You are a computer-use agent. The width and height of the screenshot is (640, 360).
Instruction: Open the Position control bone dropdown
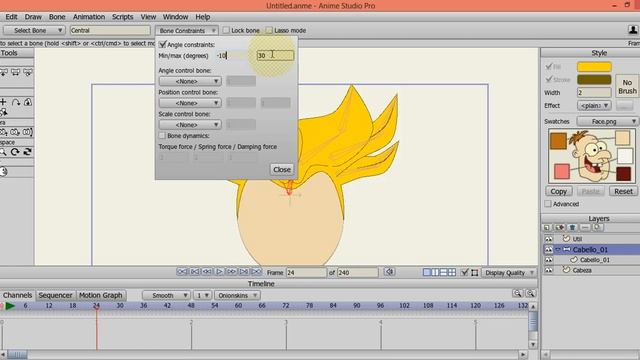click(190, 103)
